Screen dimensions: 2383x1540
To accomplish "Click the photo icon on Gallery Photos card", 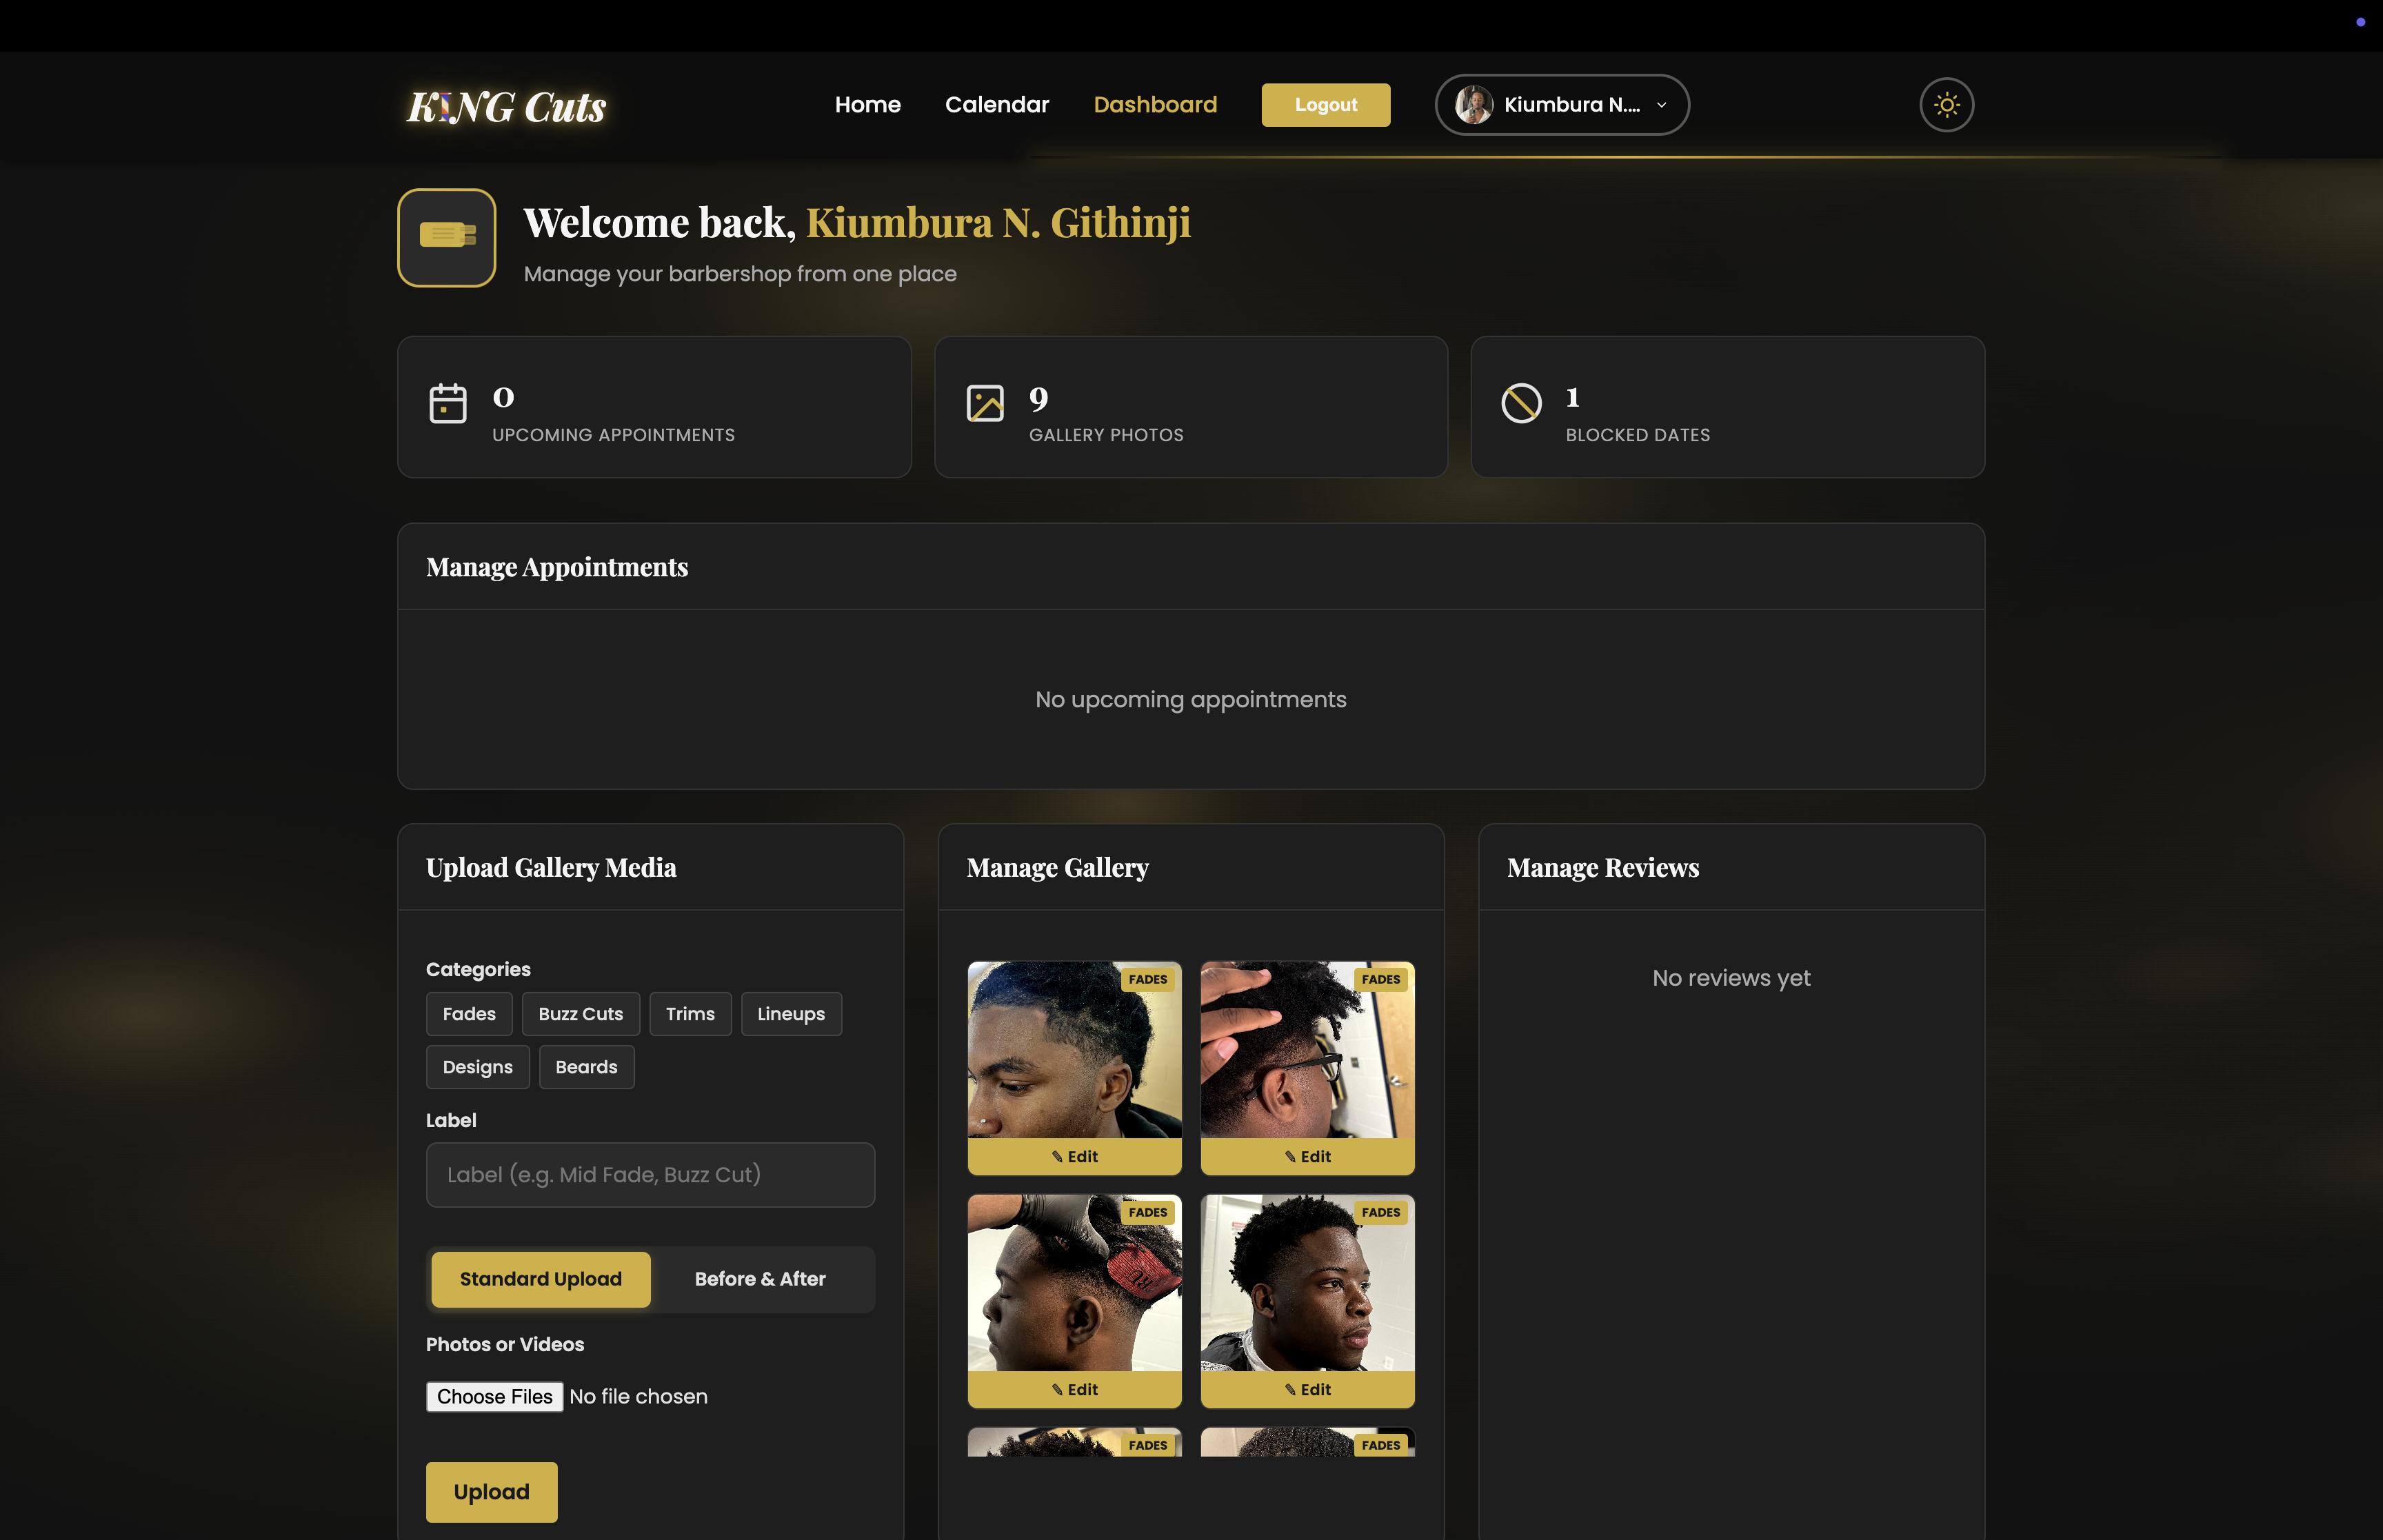I will pyautogui.click(x=985, y=404).
